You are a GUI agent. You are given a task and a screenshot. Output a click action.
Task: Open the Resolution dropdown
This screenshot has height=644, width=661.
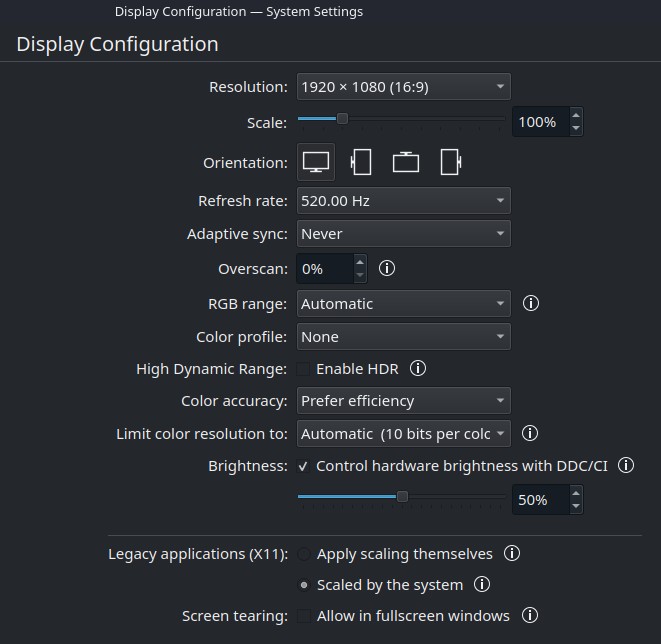(x=403, y=87)
